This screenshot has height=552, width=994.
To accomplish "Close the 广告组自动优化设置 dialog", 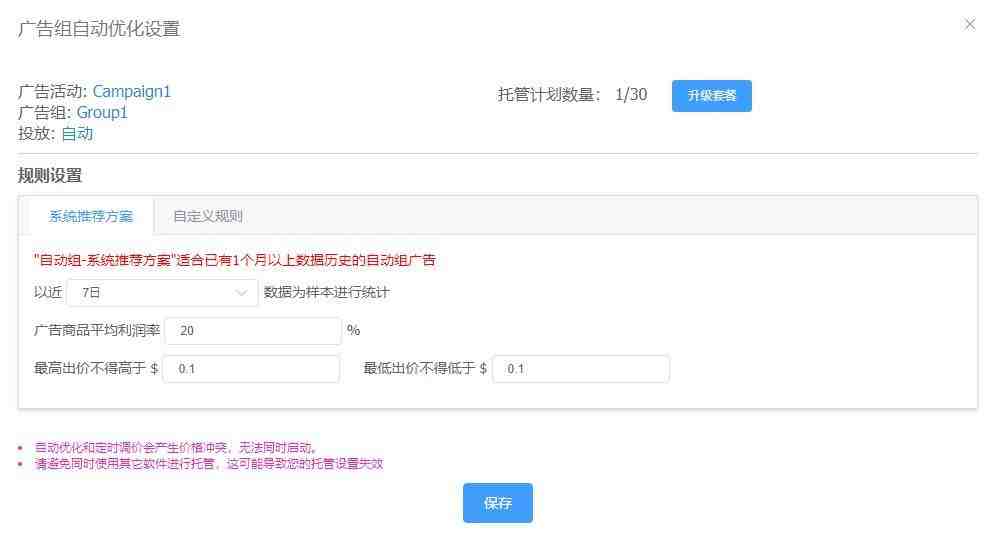I will 969,24.
